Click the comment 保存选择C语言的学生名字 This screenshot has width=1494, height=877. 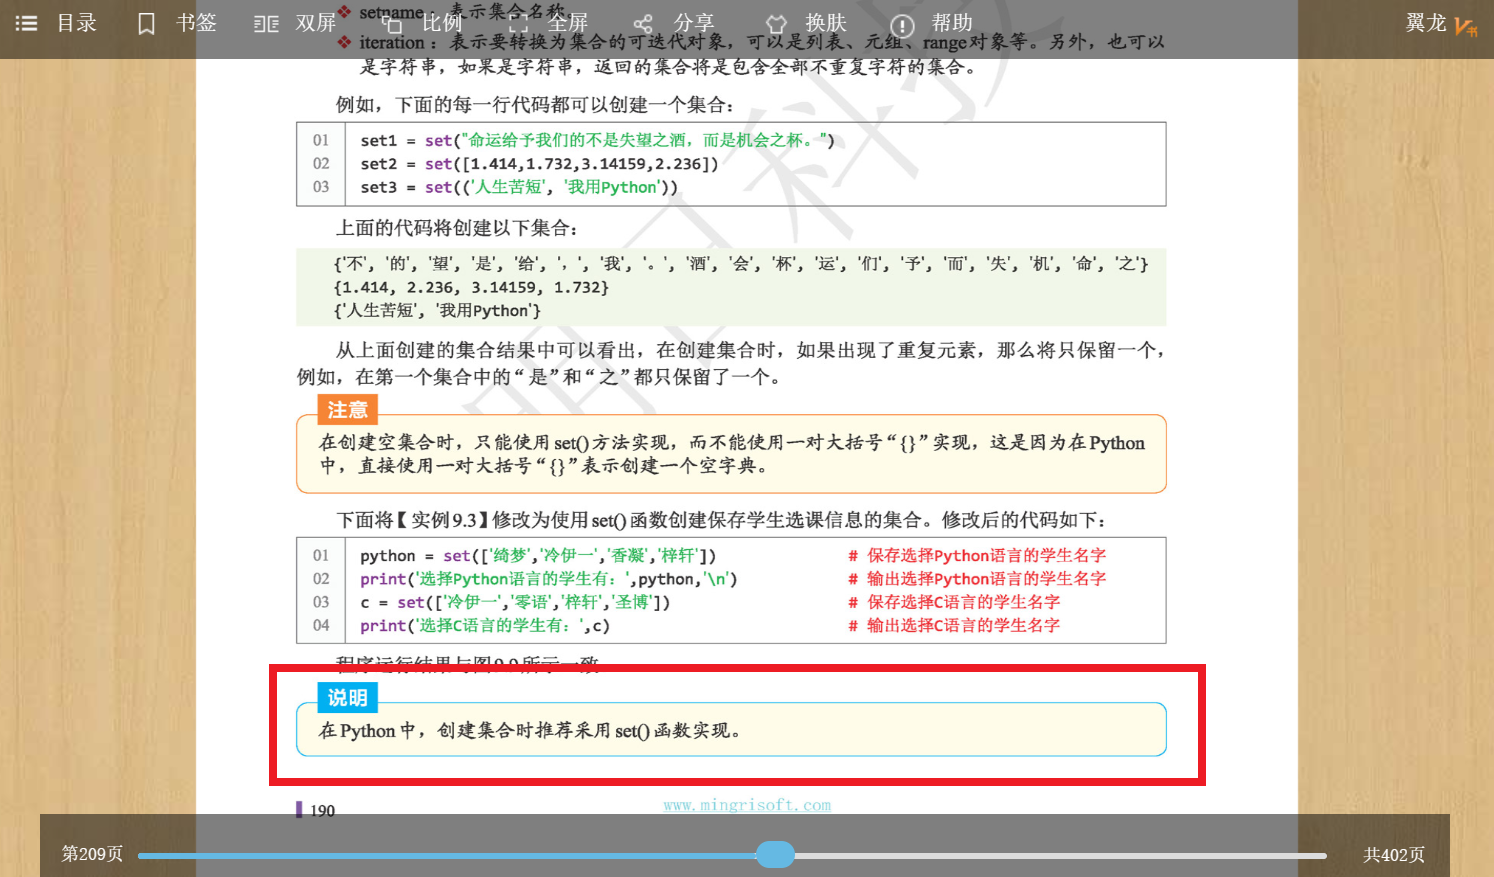coord(963,602)
